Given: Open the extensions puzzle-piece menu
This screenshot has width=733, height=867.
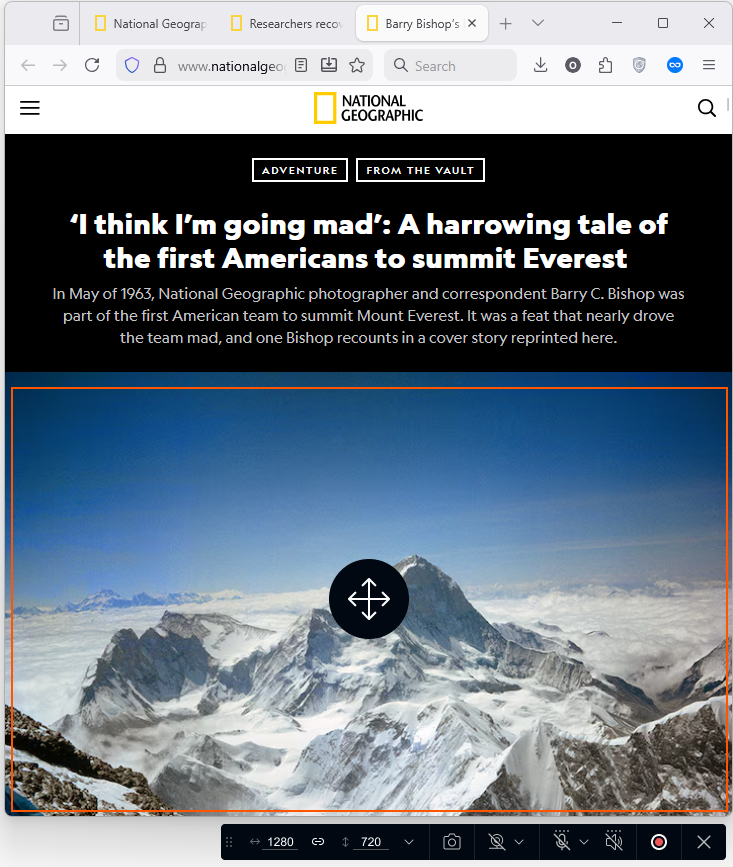Looking at the screenshot, I should click(x=605, y=65).
